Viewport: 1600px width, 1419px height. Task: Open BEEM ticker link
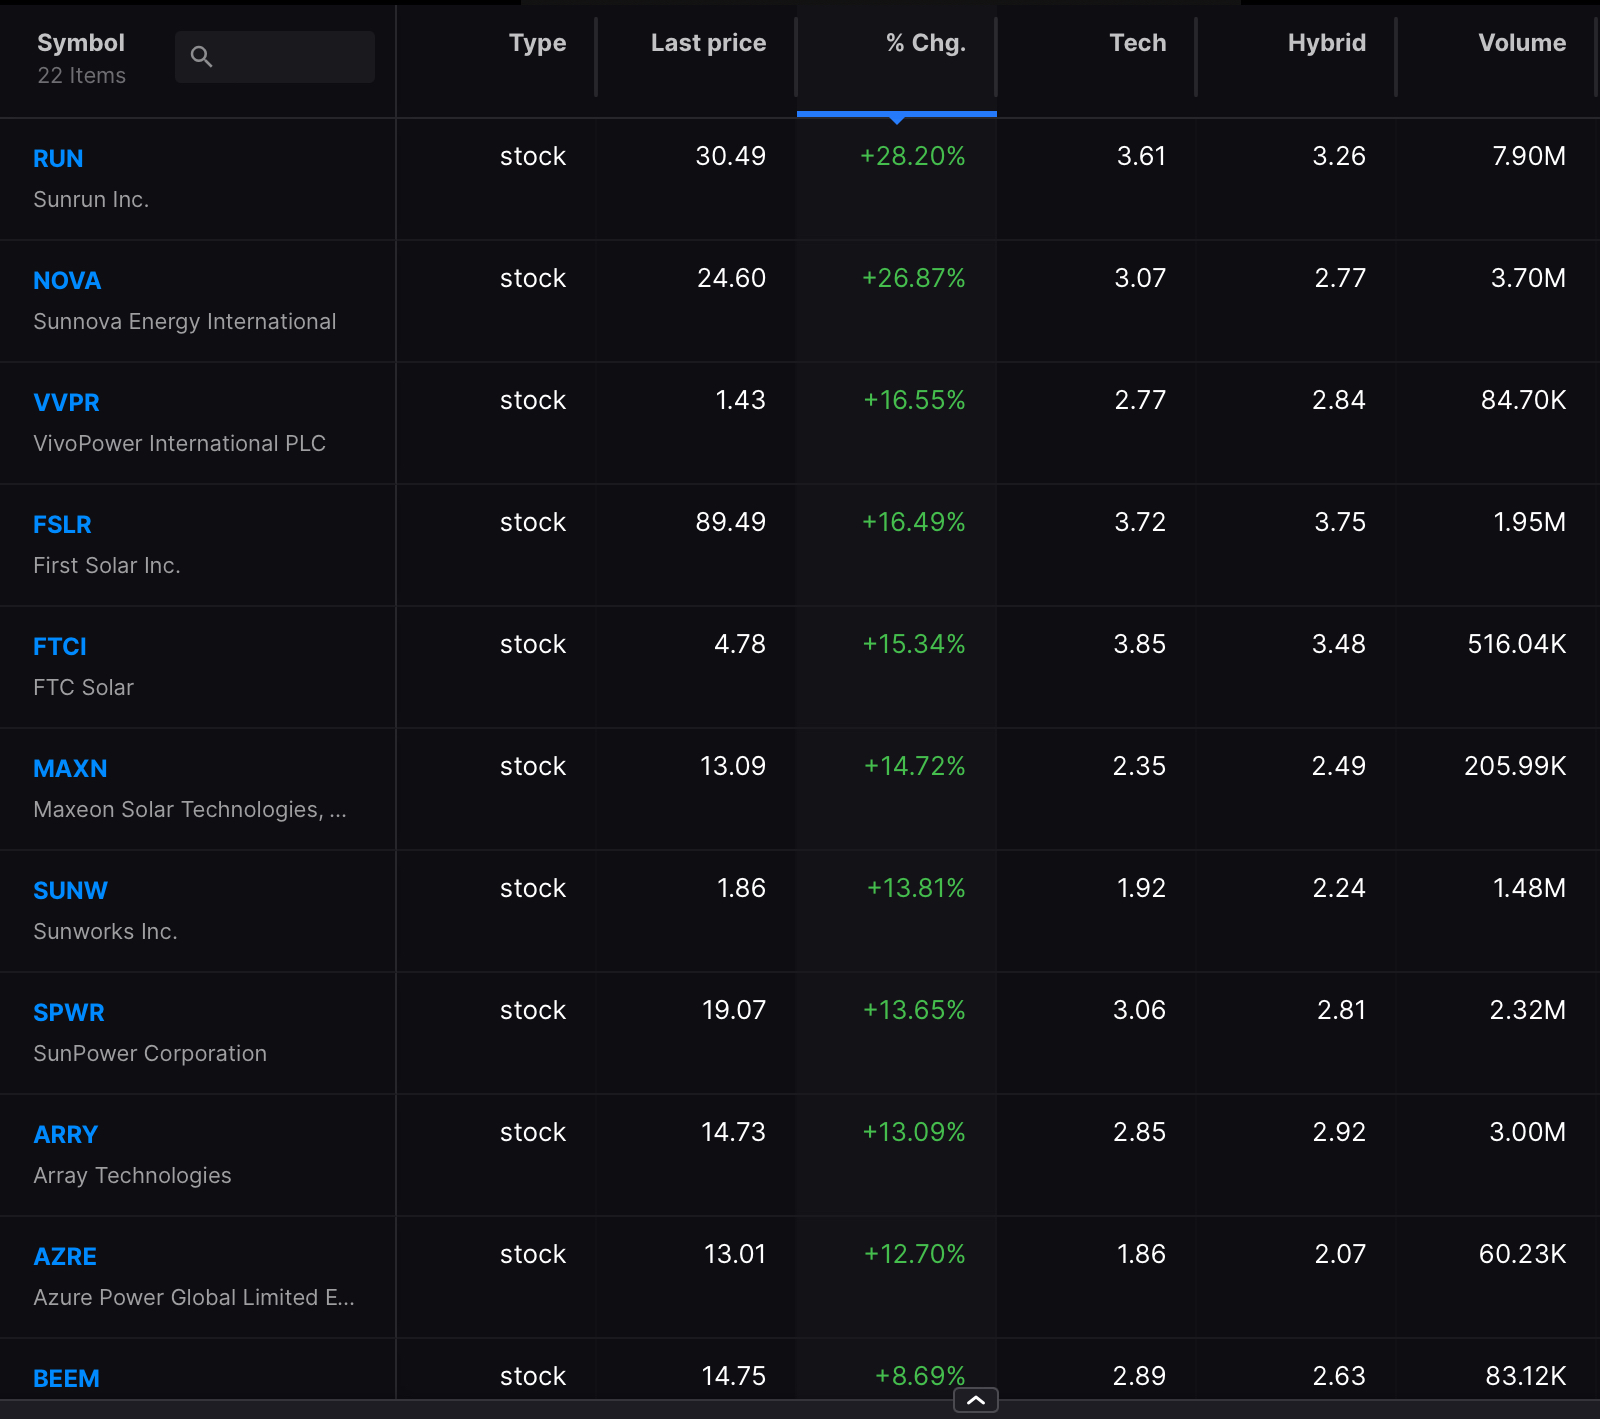click(66, 1379)
